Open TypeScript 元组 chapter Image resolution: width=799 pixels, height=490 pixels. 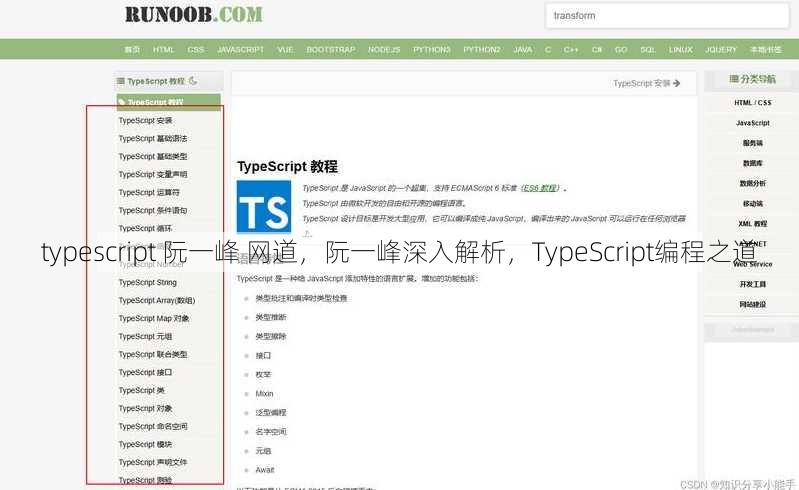coord(145,337)
